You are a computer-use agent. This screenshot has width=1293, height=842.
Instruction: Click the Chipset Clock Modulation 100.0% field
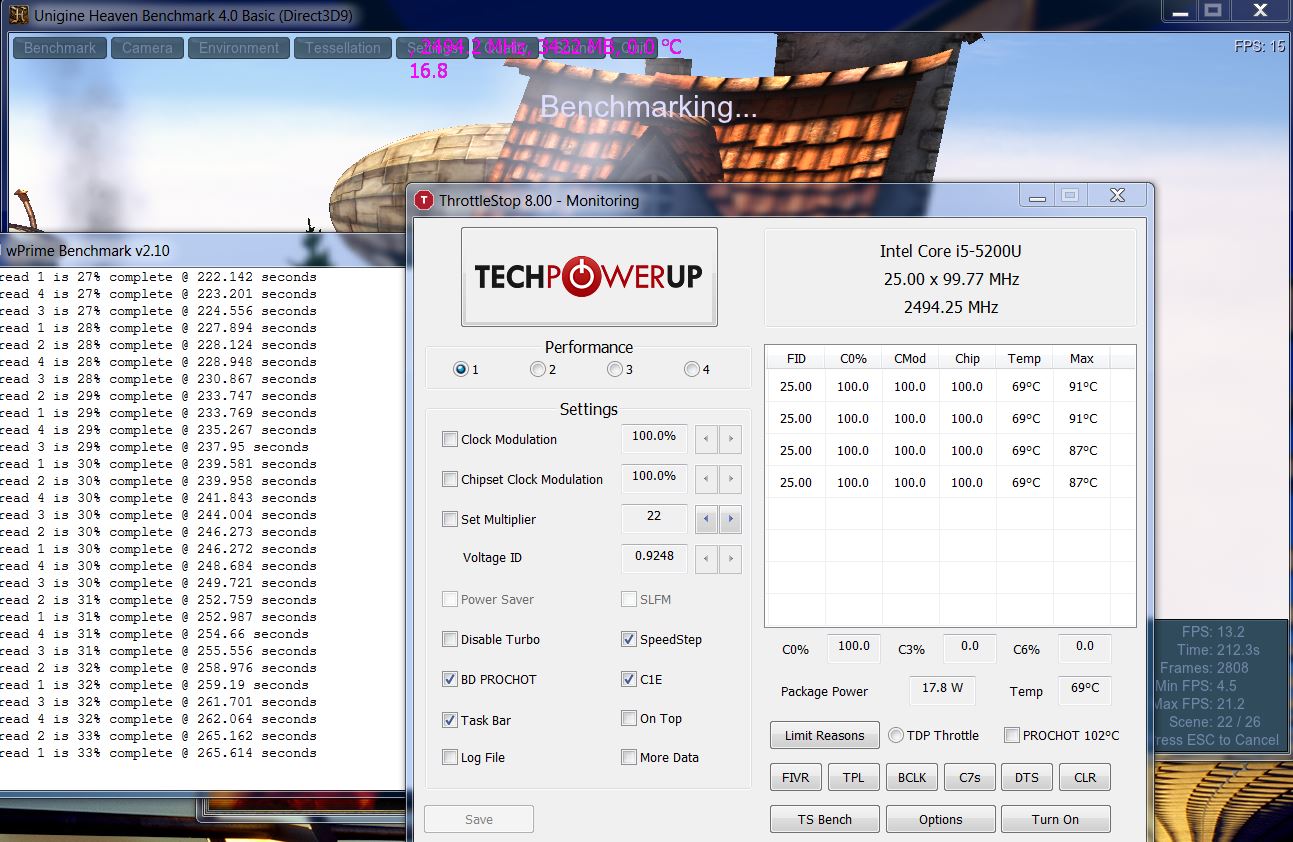pos(654,478)
